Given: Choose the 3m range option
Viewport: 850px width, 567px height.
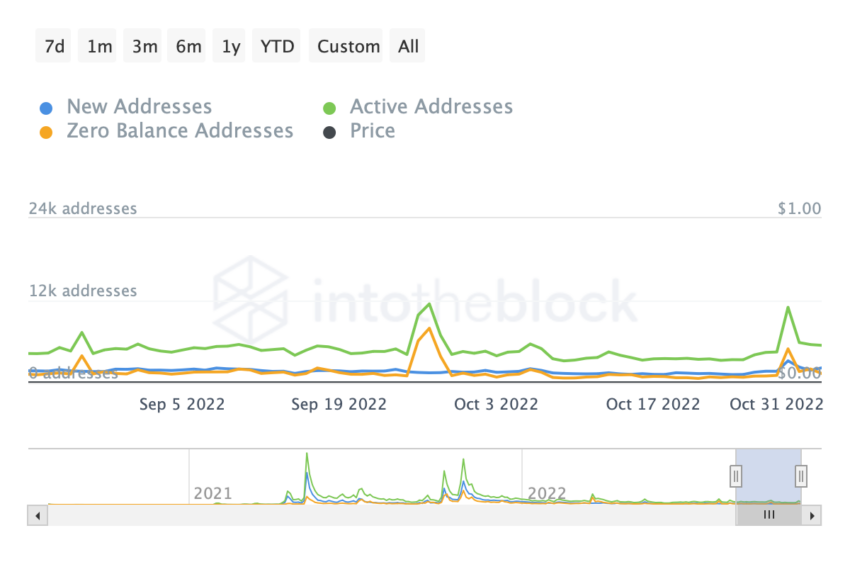Looking at the screenshot, I should tap(144, 46).
